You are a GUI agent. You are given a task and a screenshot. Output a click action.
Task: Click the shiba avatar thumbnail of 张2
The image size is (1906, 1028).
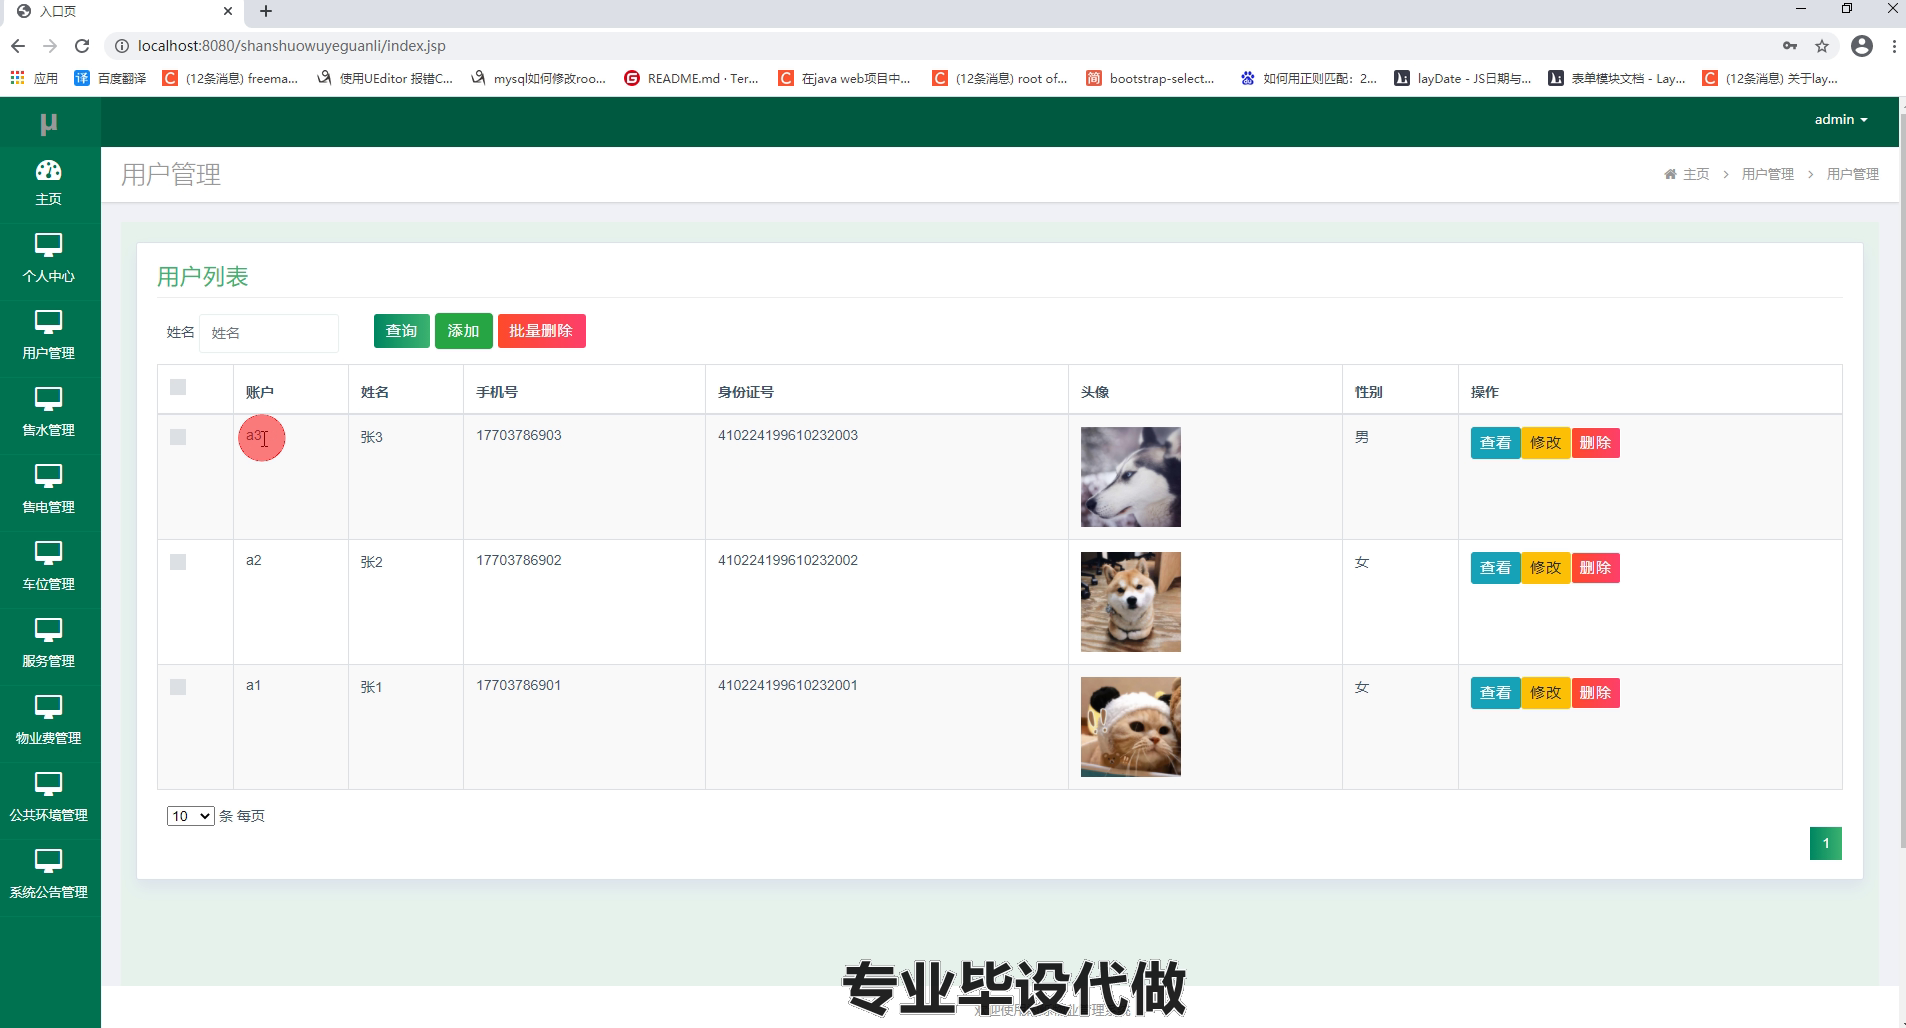coord(1131,602)
